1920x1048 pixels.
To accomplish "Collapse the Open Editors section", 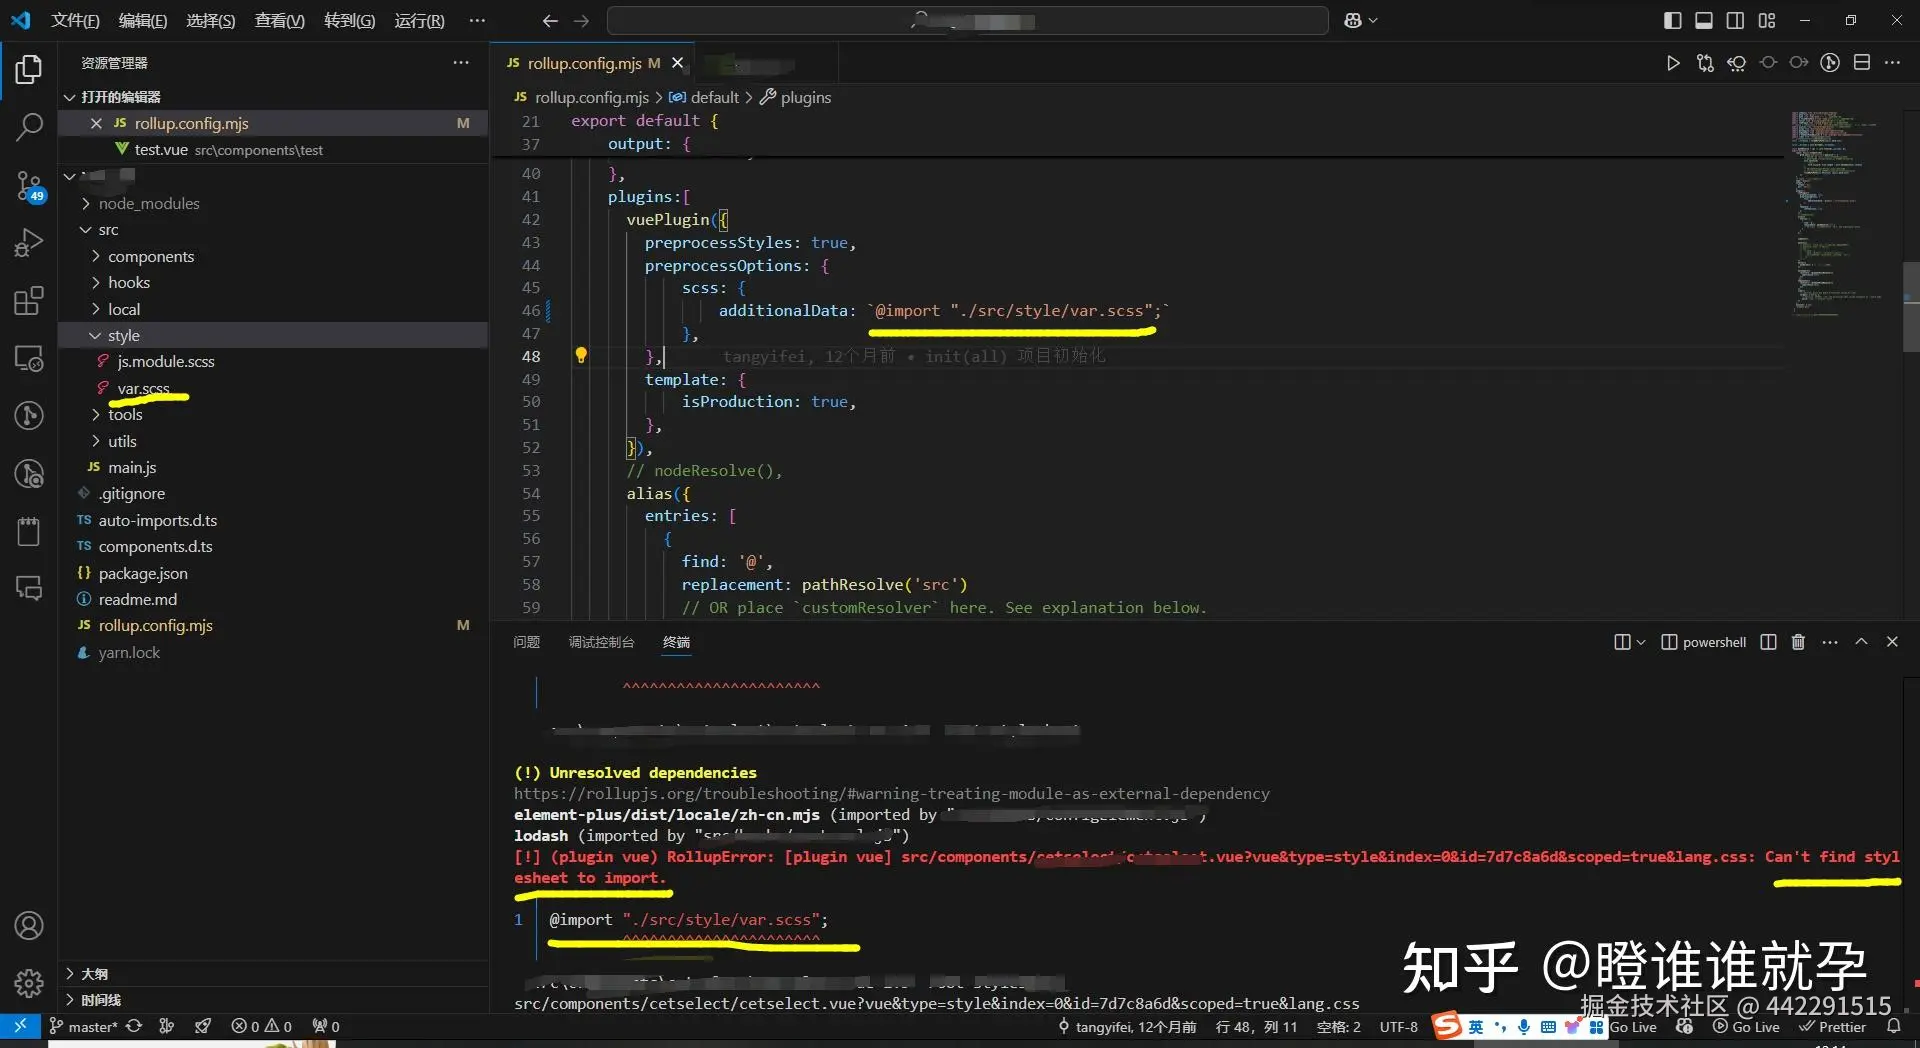I will (x=120, y=97).
